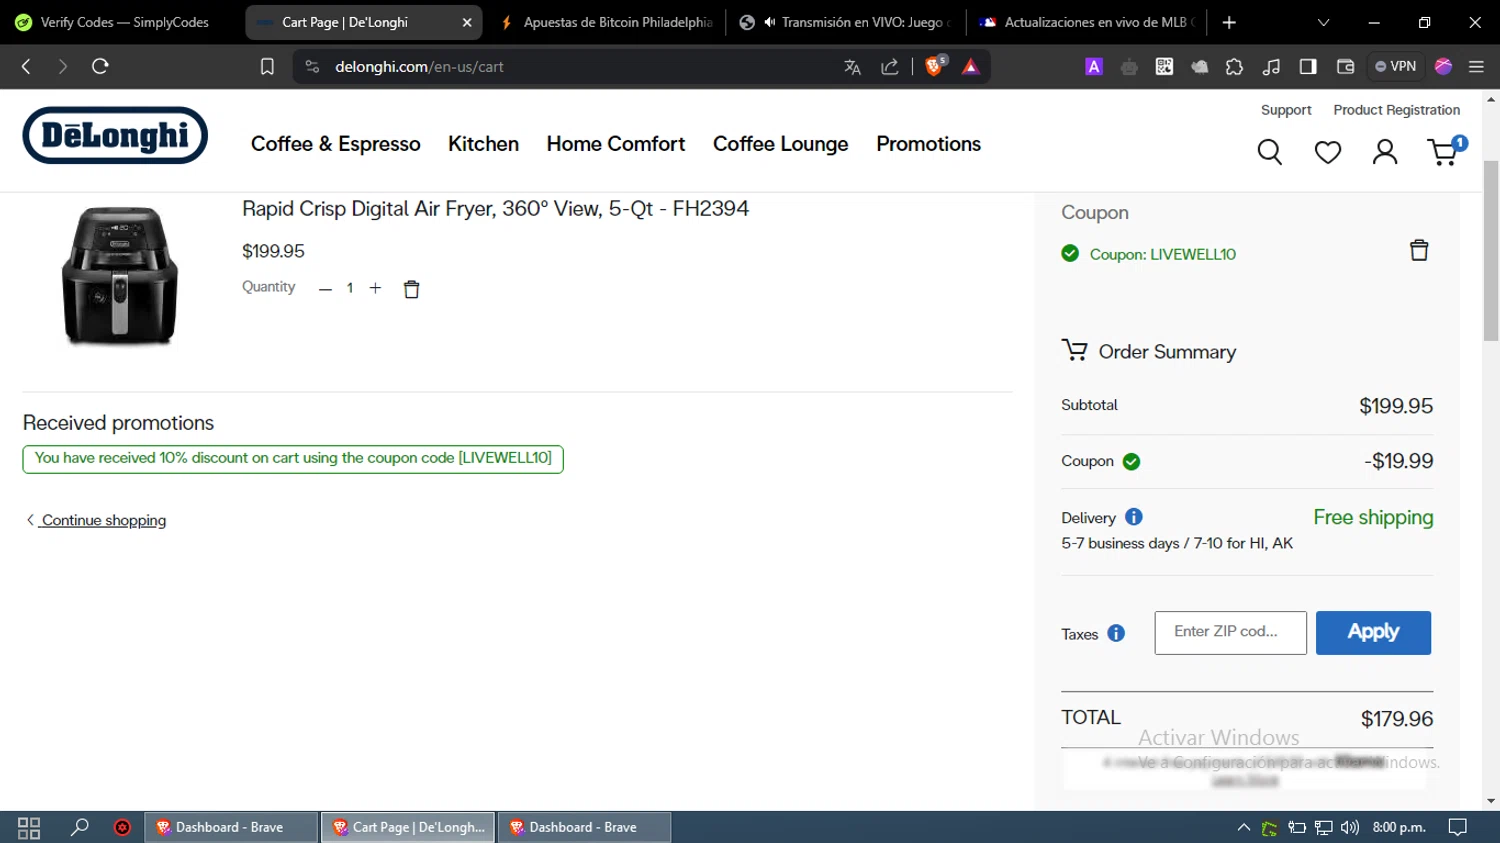Open Brave Shields panel
Image resolution: width=1500 pixels, height=843 pixels.
tap(935, 66)
